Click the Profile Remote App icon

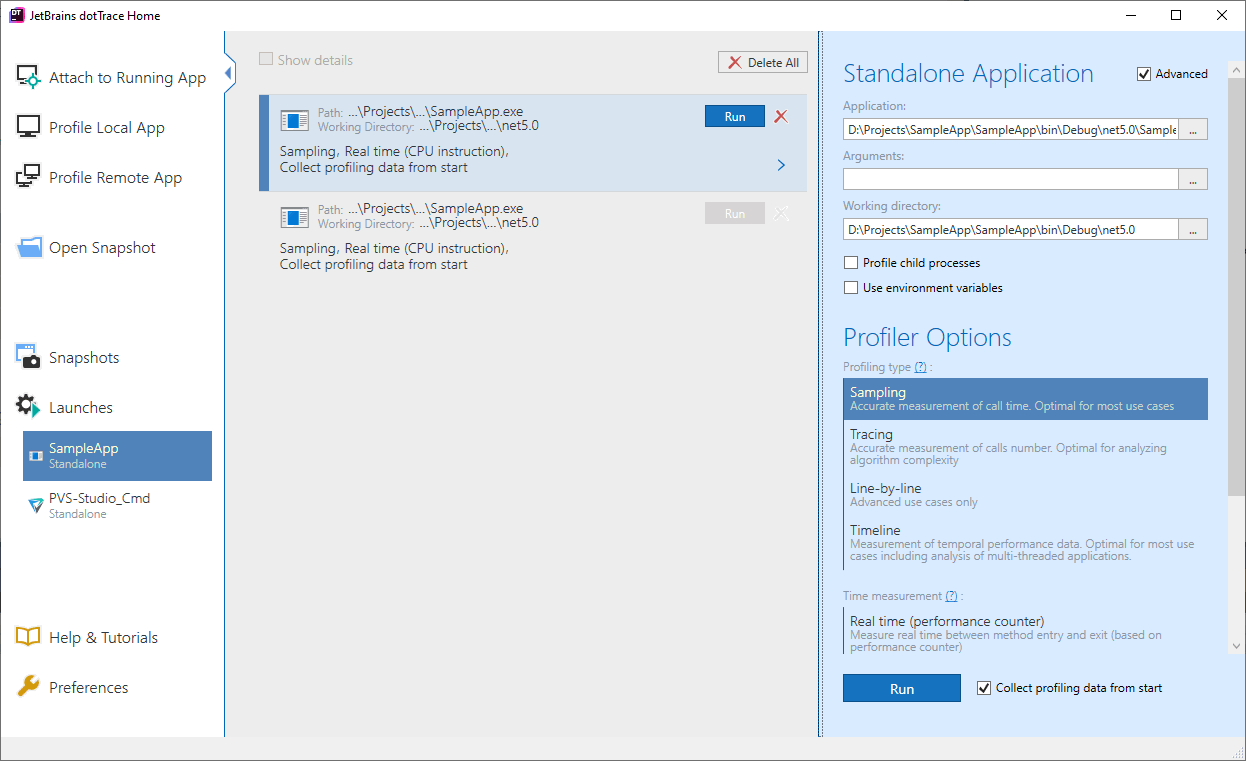28,177
